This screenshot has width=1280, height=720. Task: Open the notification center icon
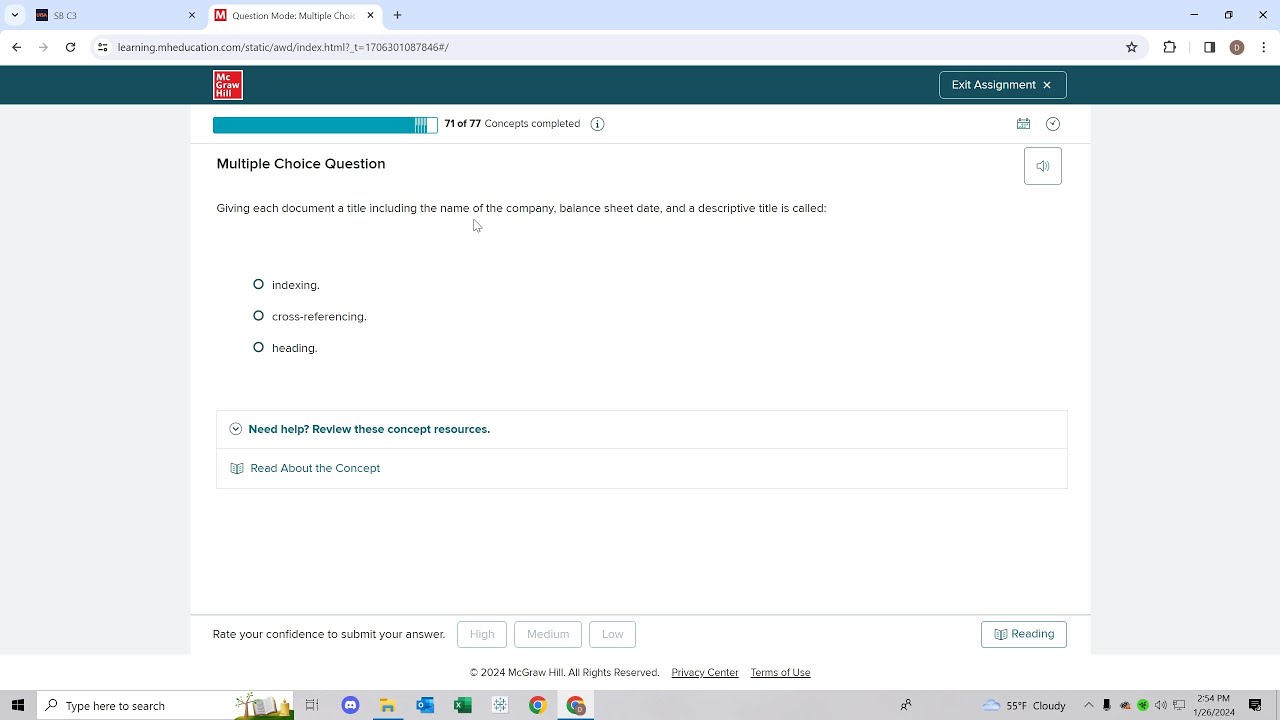pyautogui.click(x=1255, y=705)
